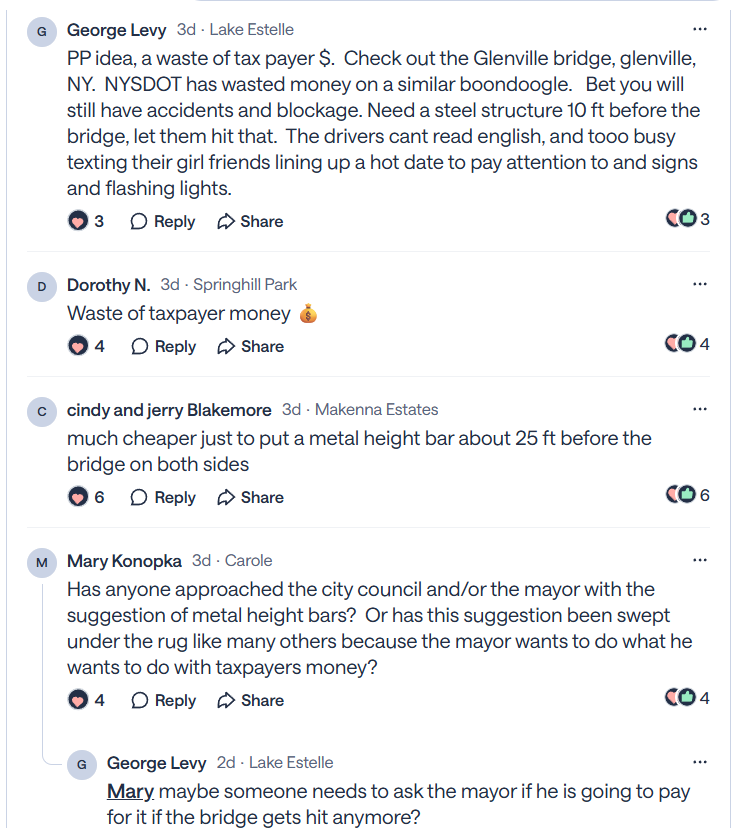Toggle heart reaction on Dorothy N.'s comment
The width and height of the screenshot is (736, 828).
[x=78, y=346]
